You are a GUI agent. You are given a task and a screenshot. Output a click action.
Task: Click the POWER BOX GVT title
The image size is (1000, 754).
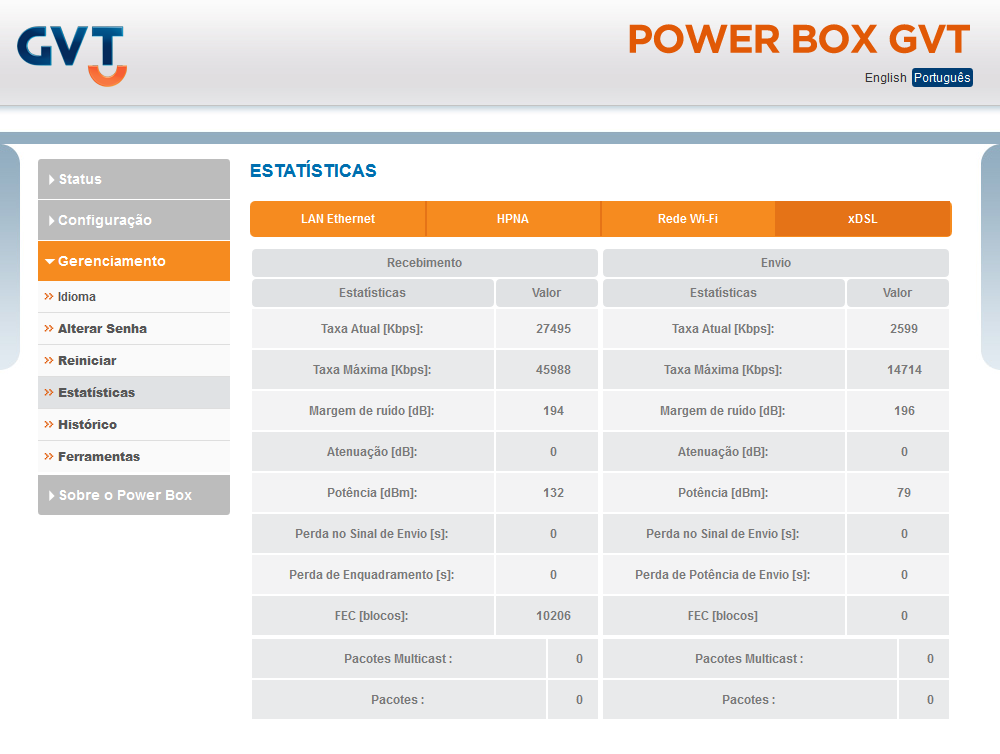798,40
